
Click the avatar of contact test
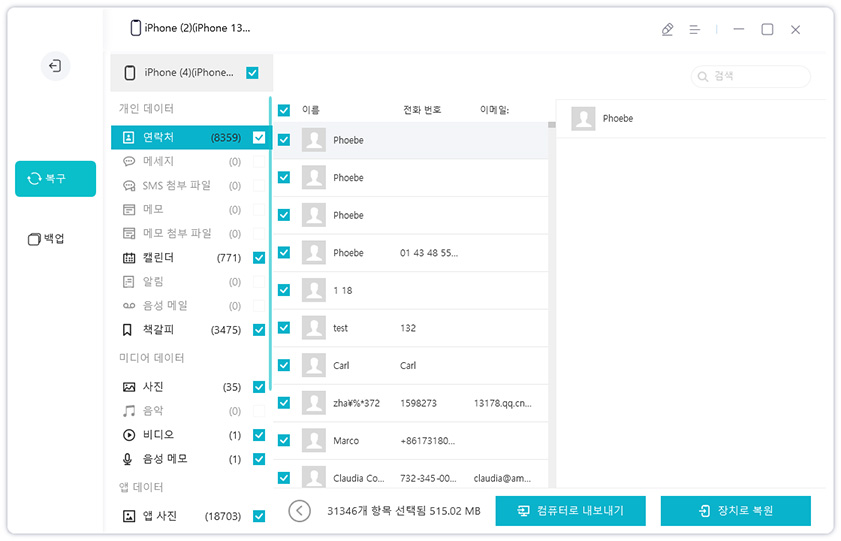314,328
